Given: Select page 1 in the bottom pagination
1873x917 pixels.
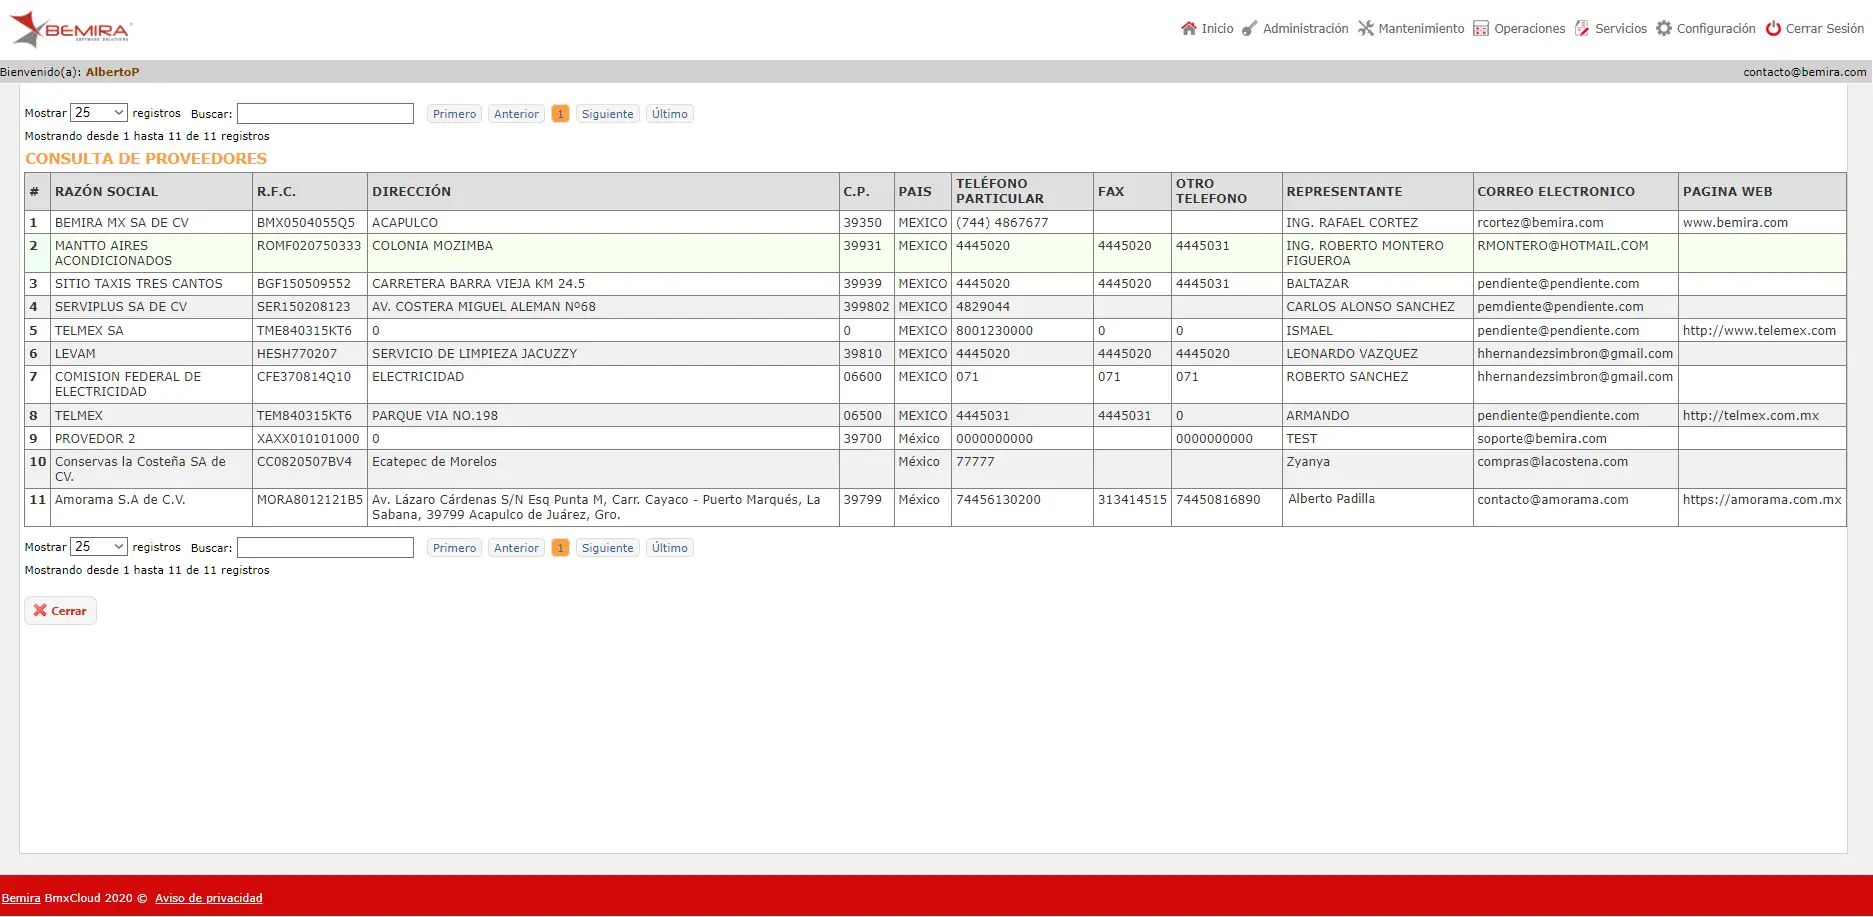Looking at the screenshot, I should (x=561, y=548).
